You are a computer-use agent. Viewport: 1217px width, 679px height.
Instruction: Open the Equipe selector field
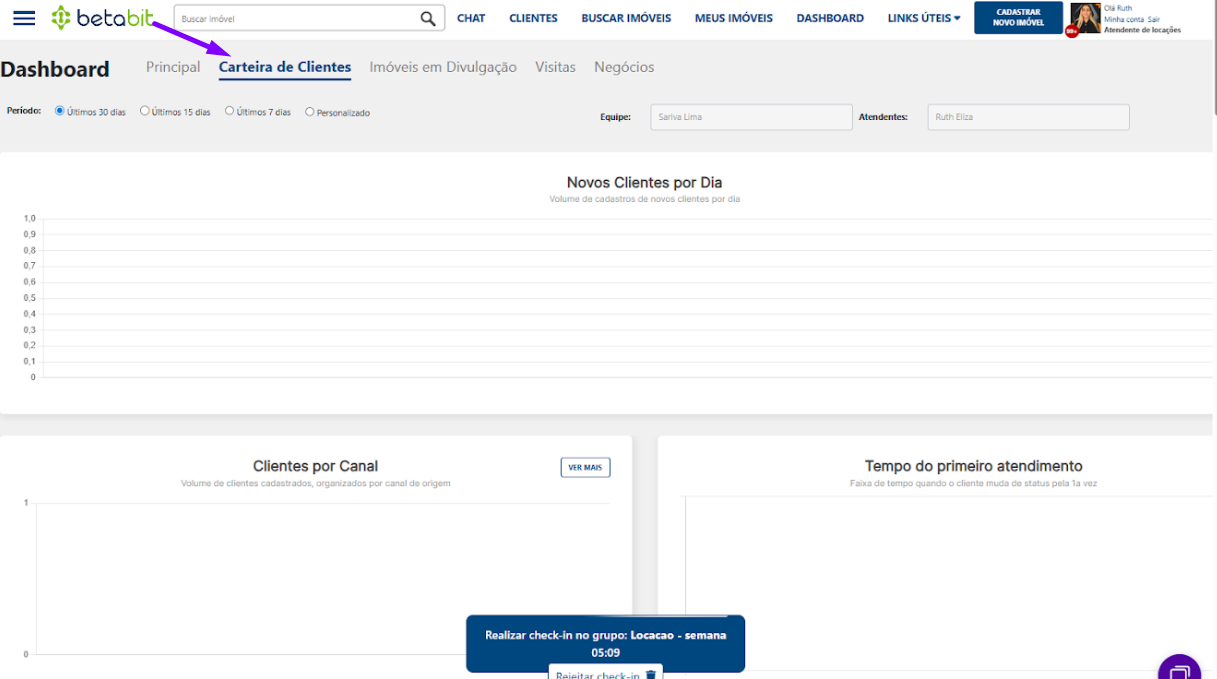(751, 117)
